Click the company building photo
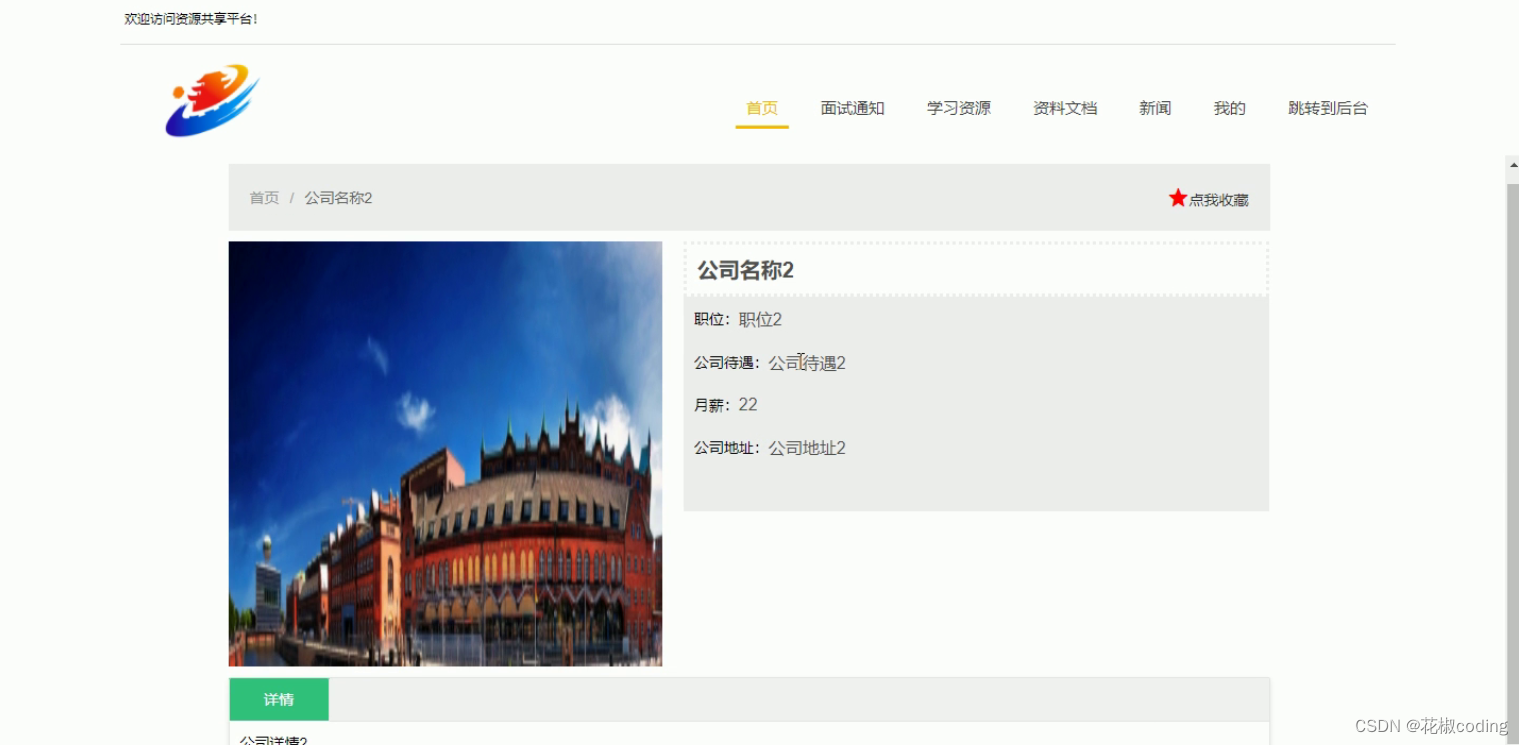This screenshot has width=1523, height=745. click(445, 453)
